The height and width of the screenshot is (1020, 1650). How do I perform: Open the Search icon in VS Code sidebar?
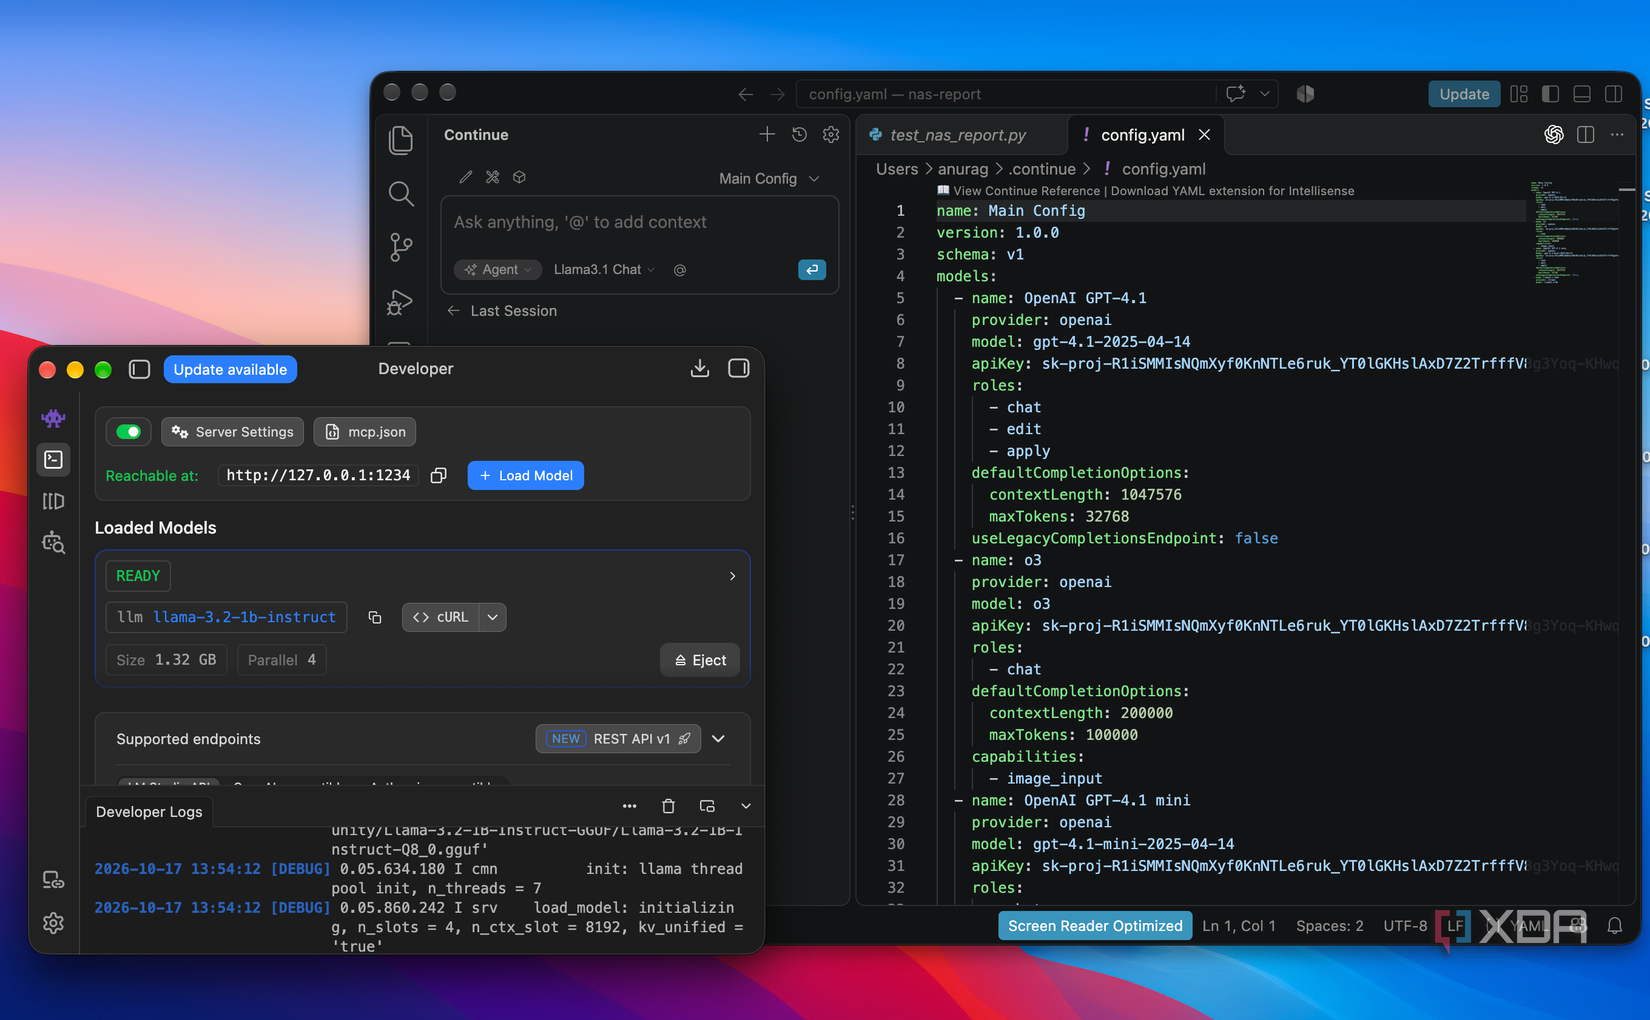(x=401, y=193)
